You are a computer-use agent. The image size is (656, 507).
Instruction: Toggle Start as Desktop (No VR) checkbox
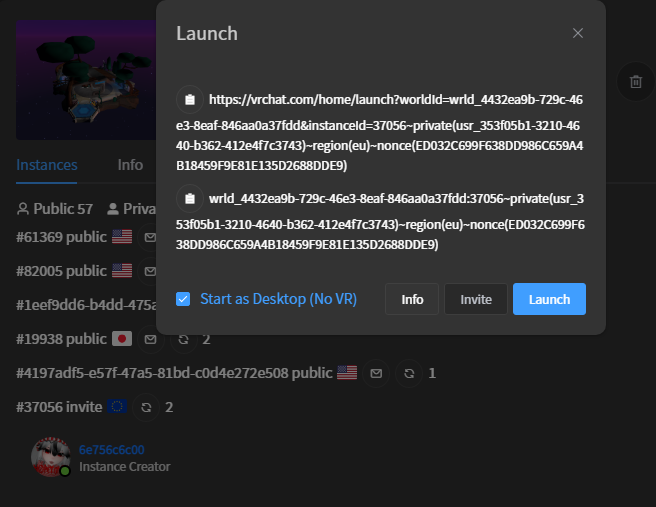[183, 299]
